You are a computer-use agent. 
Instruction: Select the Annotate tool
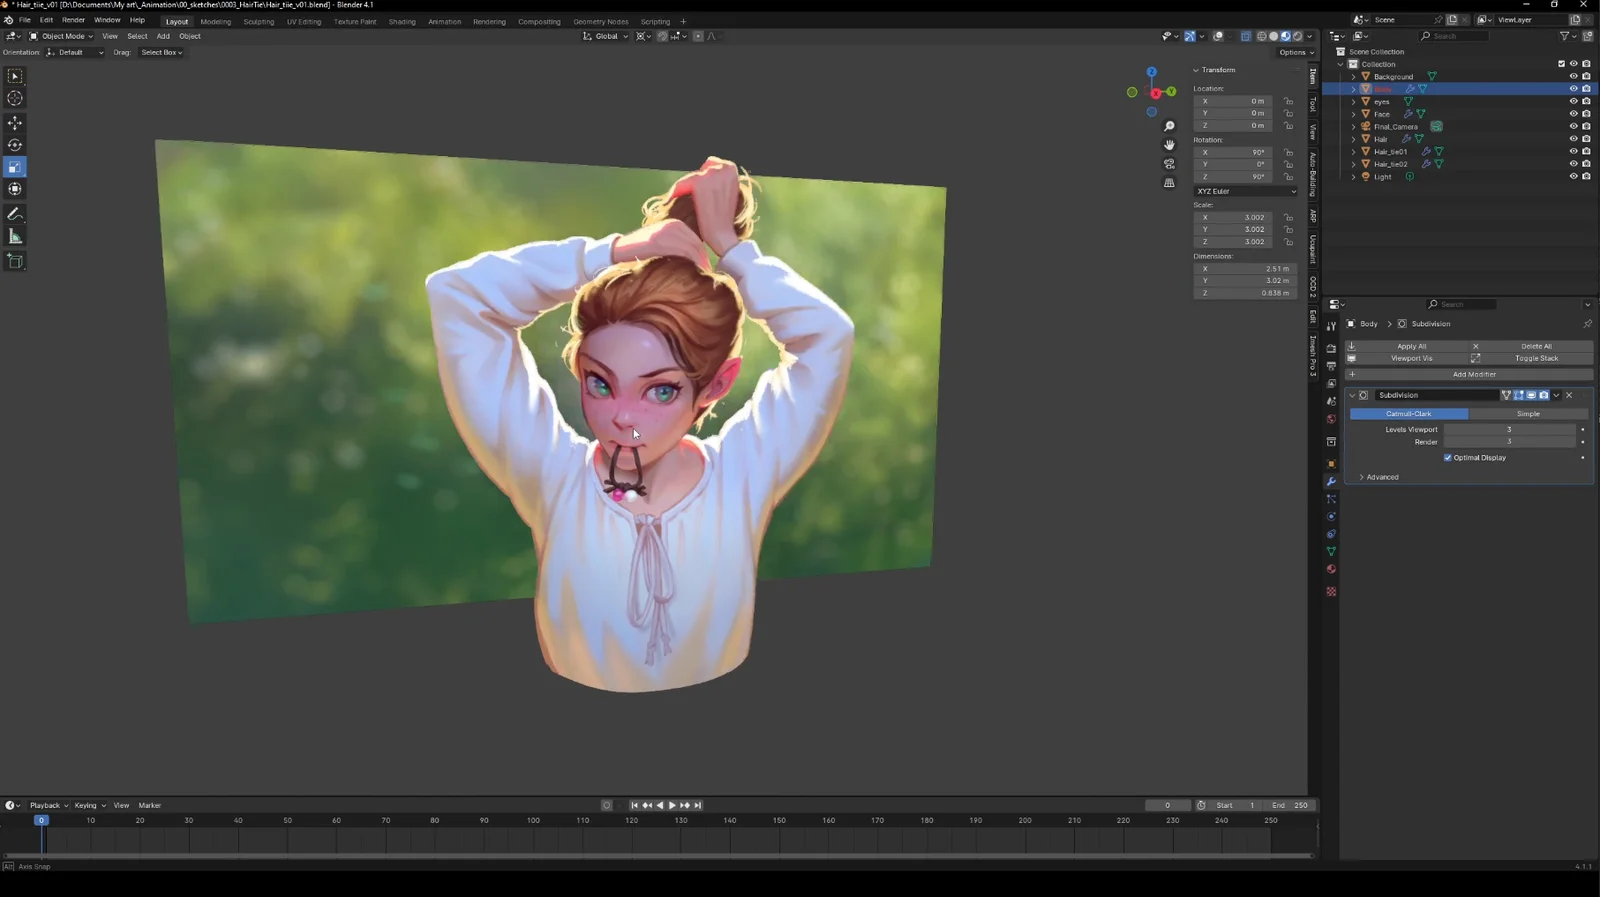(15, 215)
